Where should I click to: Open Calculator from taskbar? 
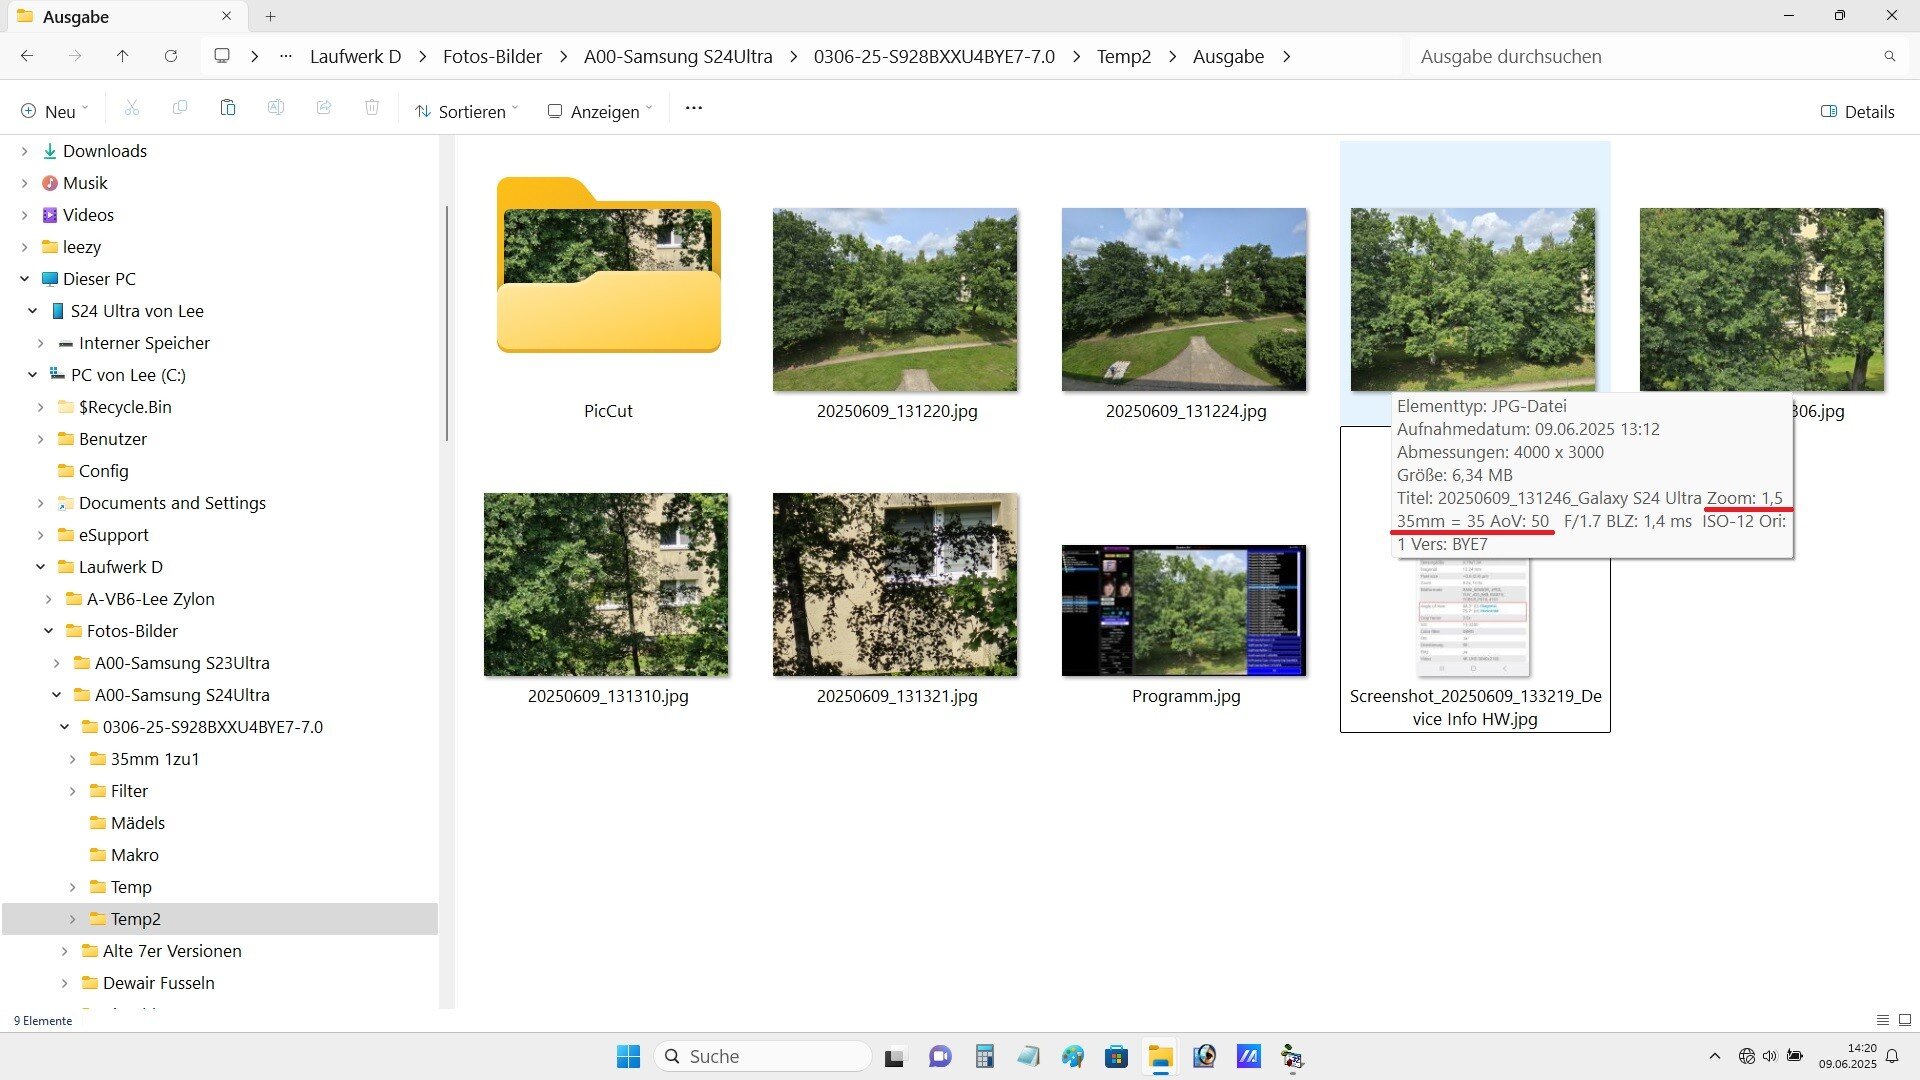pyautogui.click(x=985, y=1056)
